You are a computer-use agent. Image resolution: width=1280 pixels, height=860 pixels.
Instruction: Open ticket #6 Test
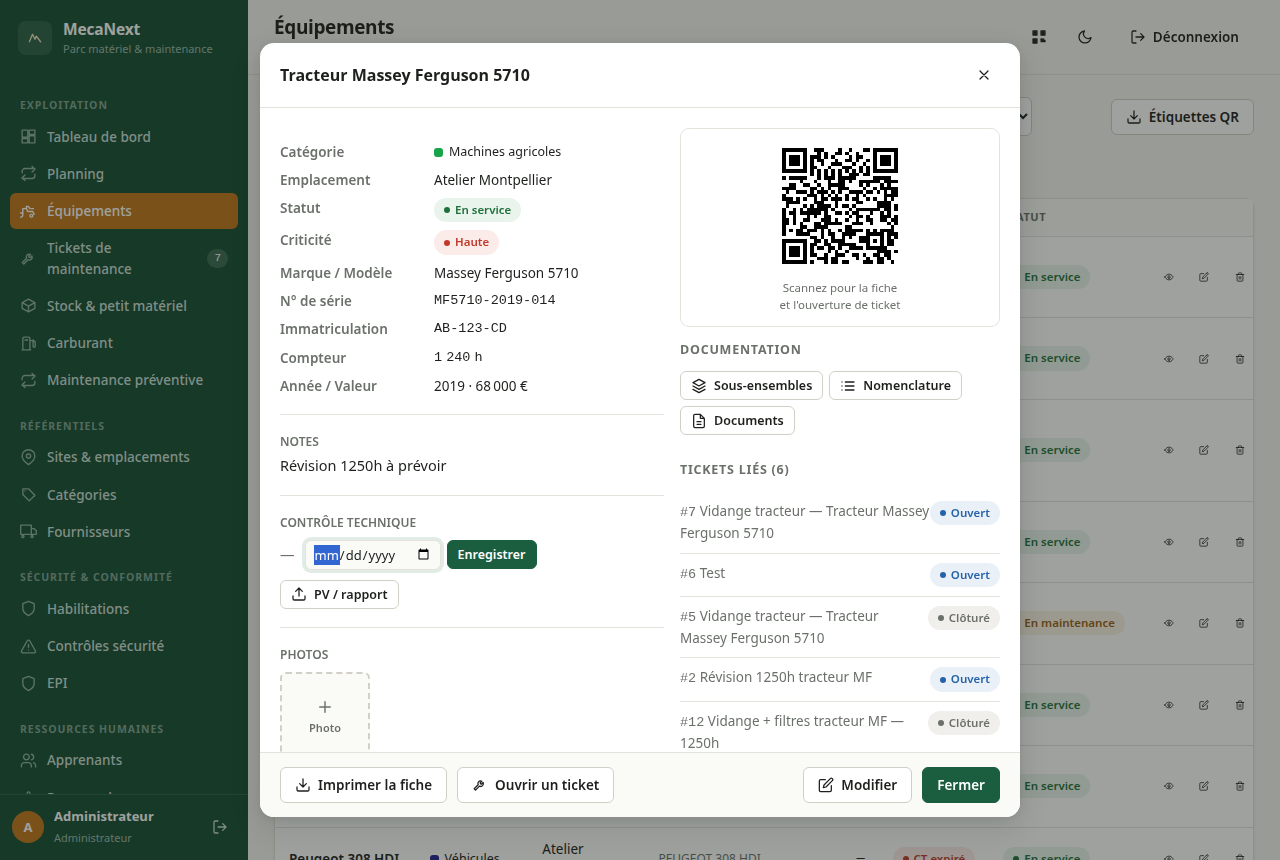(840, 574)
